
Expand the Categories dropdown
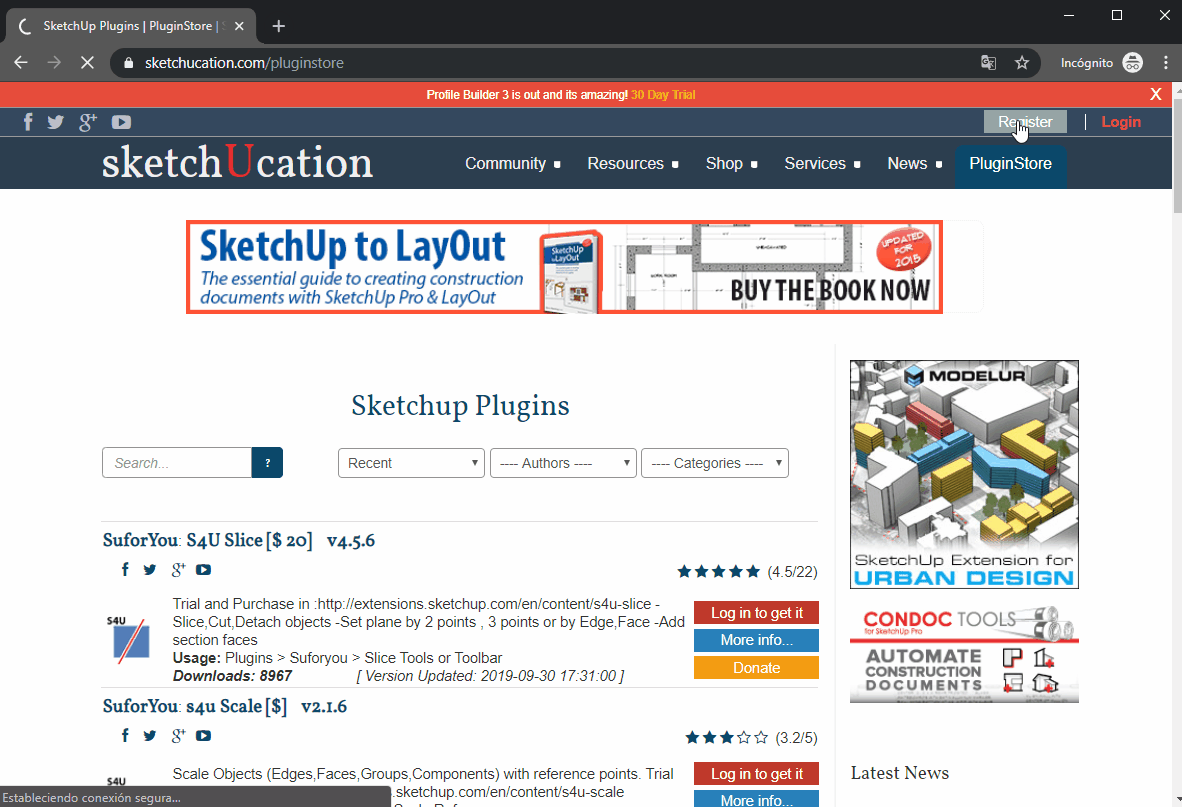pos(715,463)
